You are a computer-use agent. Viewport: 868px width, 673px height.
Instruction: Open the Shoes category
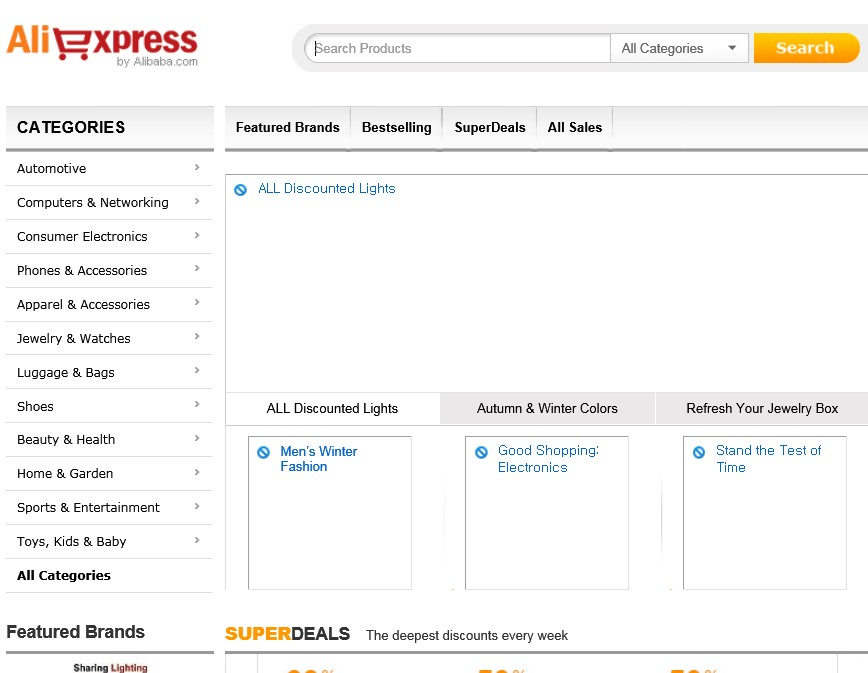coord(35,406)
